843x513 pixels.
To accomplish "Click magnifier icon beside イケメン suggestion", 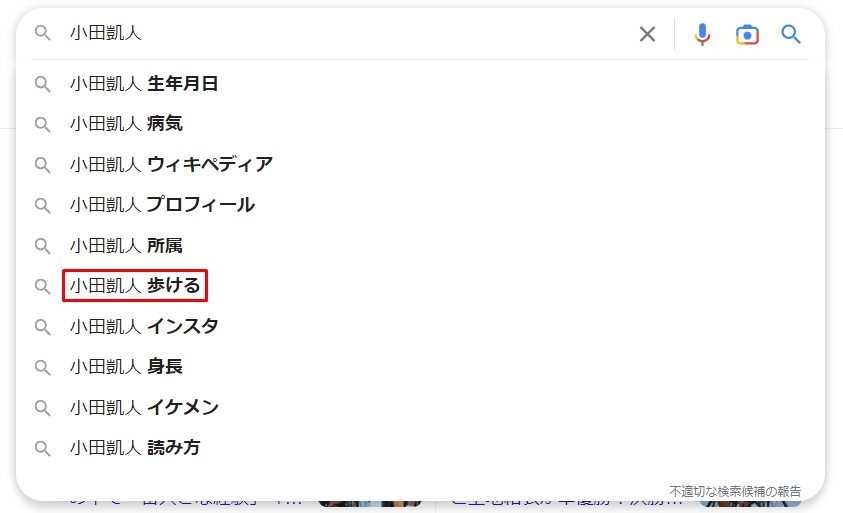I will (42, 408).
